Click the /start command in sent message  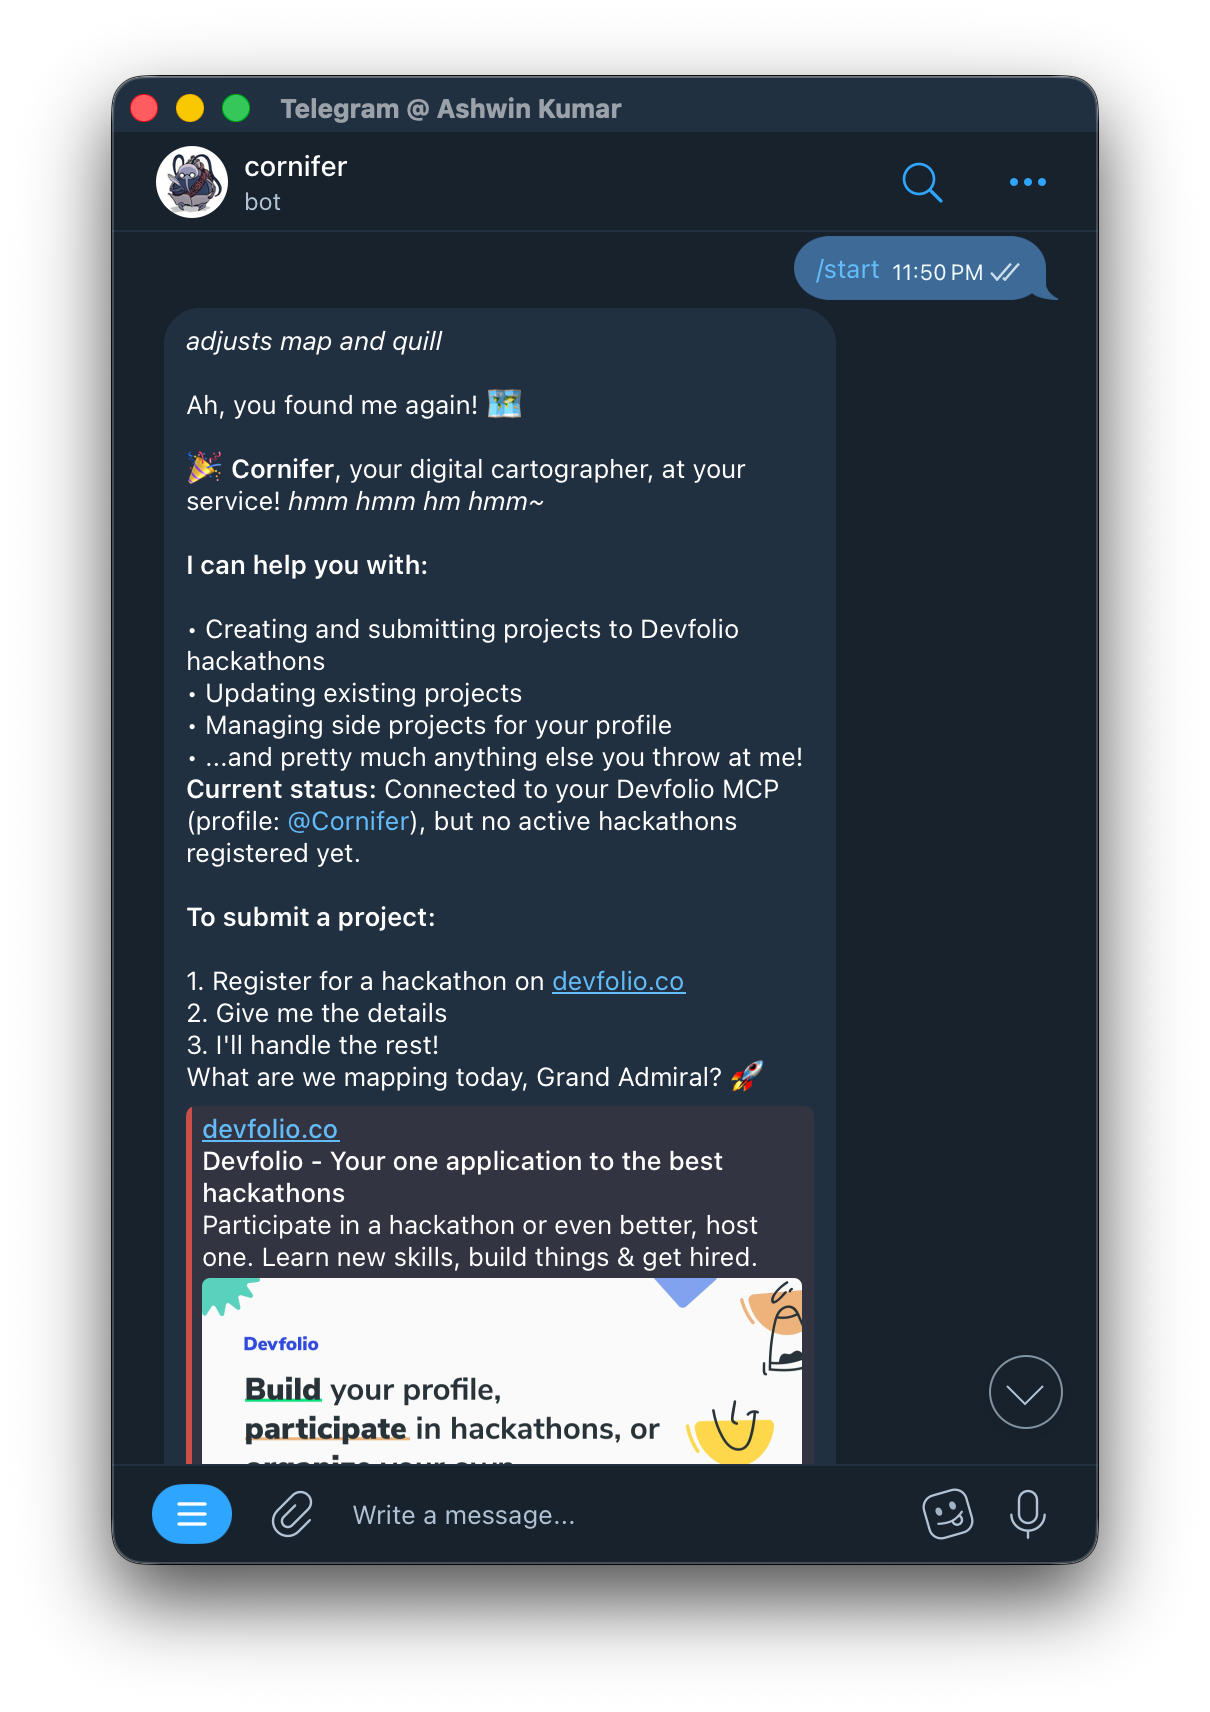pos(847,270)
